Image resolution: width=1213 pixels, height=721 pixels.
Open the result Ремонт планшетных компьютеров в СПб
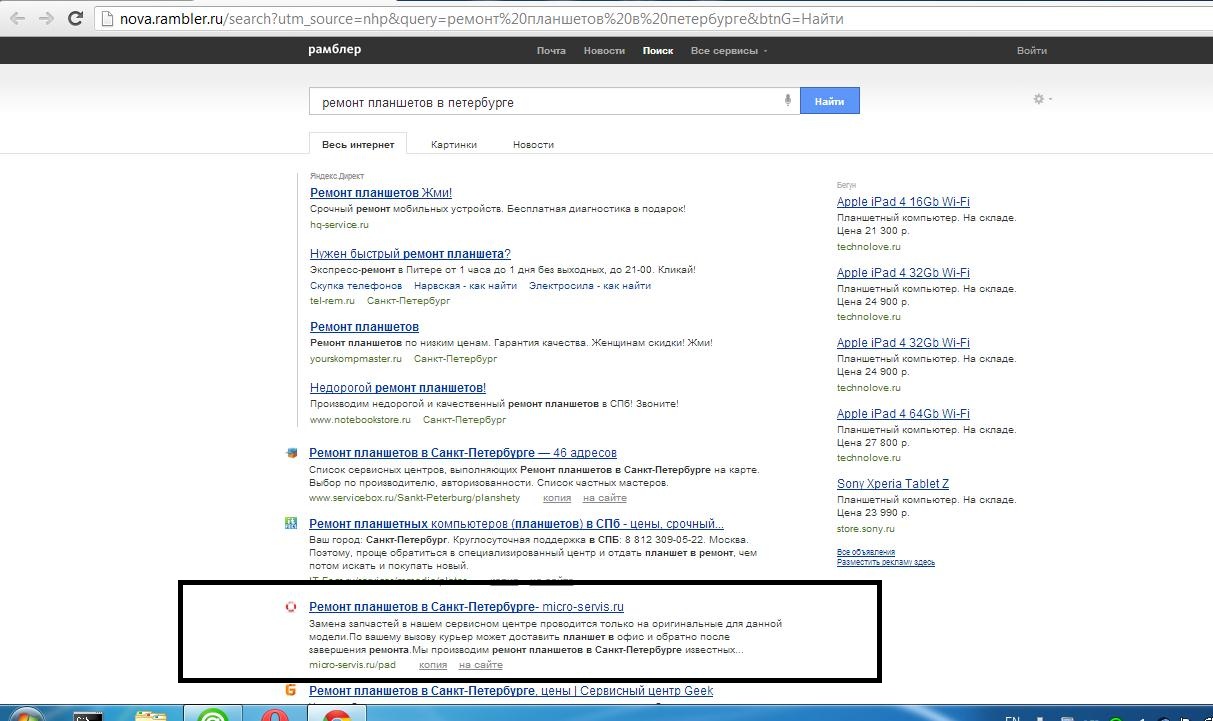(x=516, y=524)
